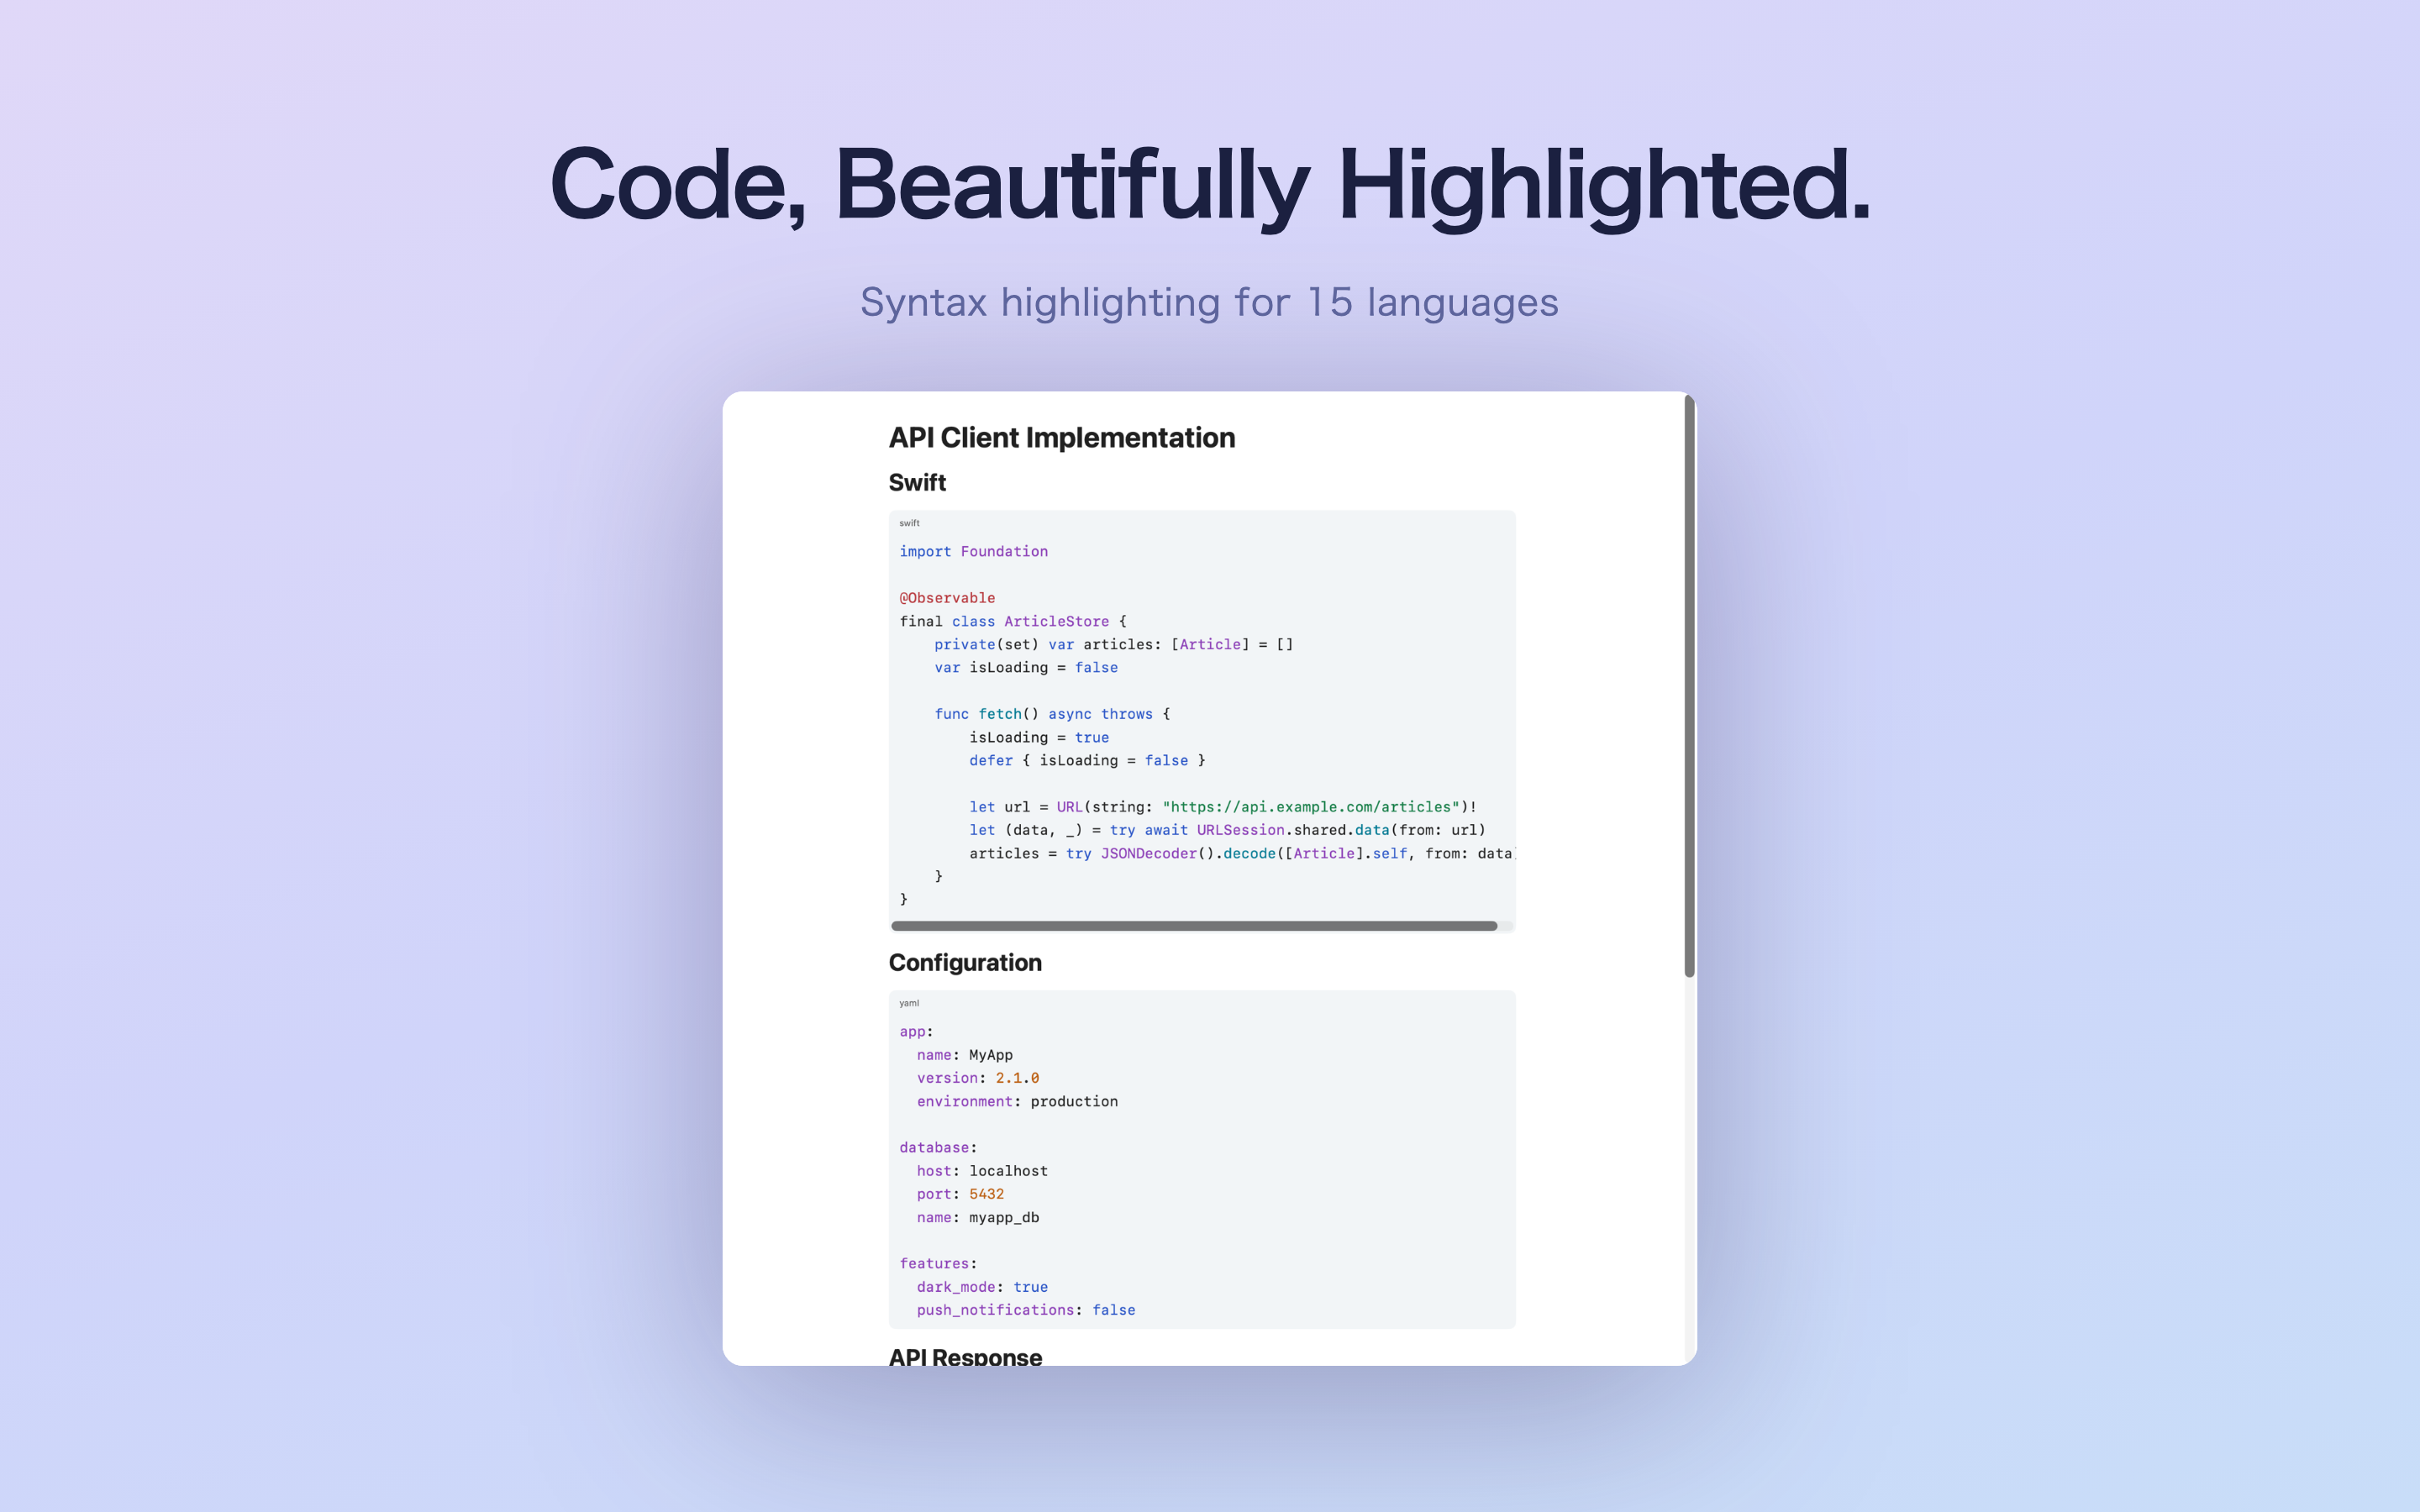
Task: Click the 'name: myapp_db' YAML line
Action: click(x=978, y=1217)
